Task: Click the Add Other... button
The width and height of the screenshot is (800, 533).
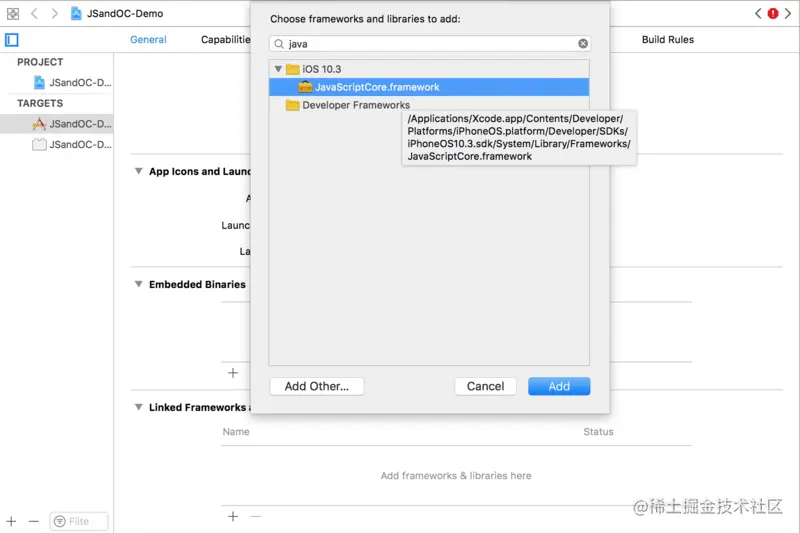Action: [317, 387]
